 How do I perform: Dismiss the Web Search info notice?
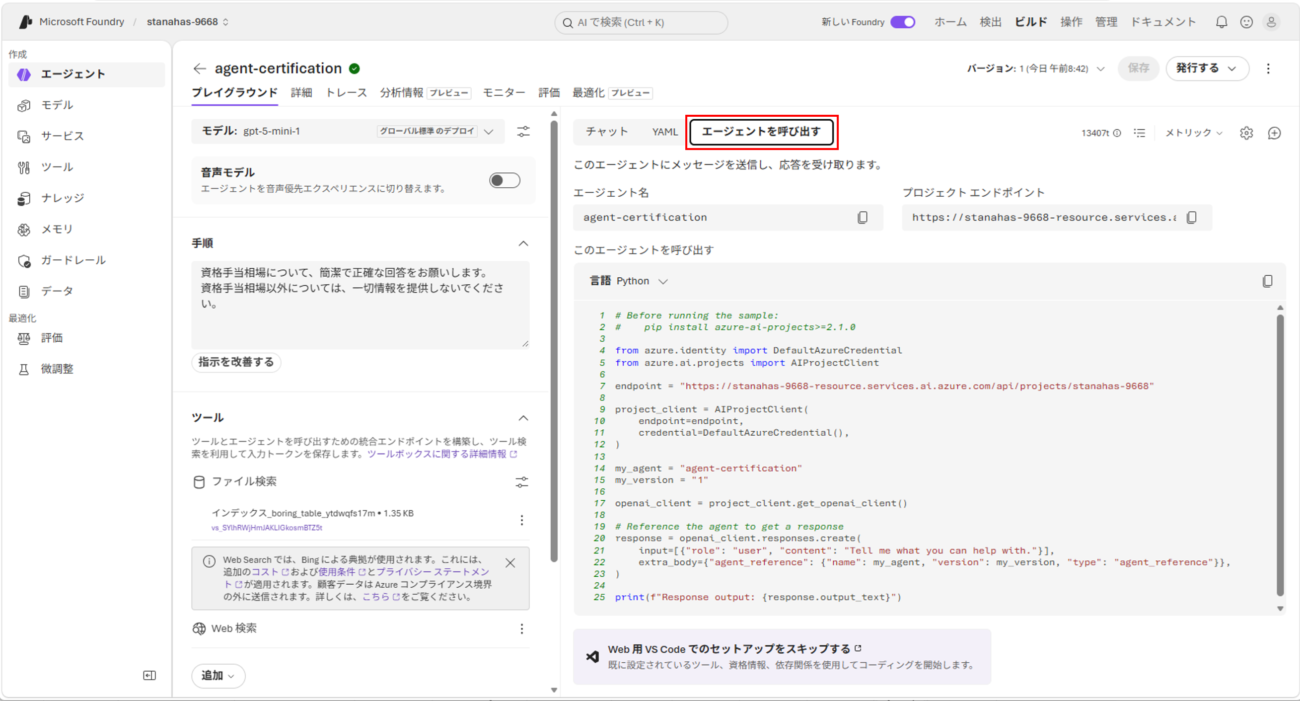[510, 563]
